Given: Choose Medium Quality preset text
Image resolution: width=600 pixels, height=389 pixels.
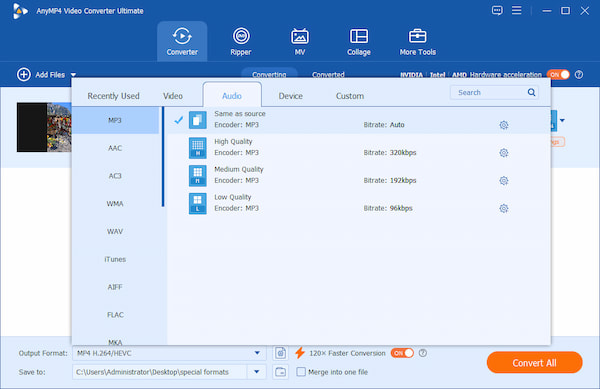Looking at the screenshot, I should pos(239,169).
